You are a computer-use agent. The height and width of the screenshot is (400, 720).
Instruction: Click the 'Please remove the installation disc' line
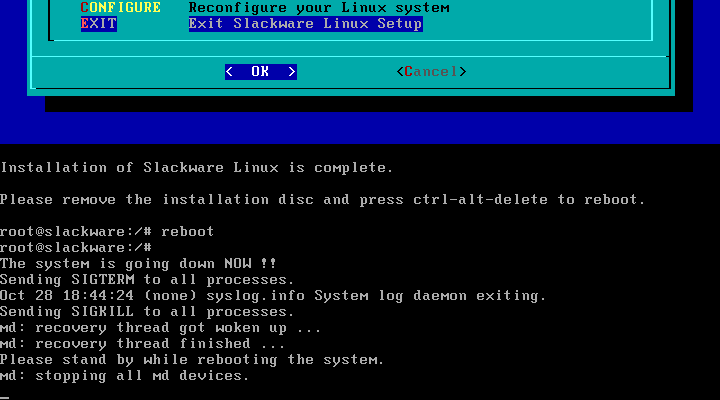[x=323, y=200]
